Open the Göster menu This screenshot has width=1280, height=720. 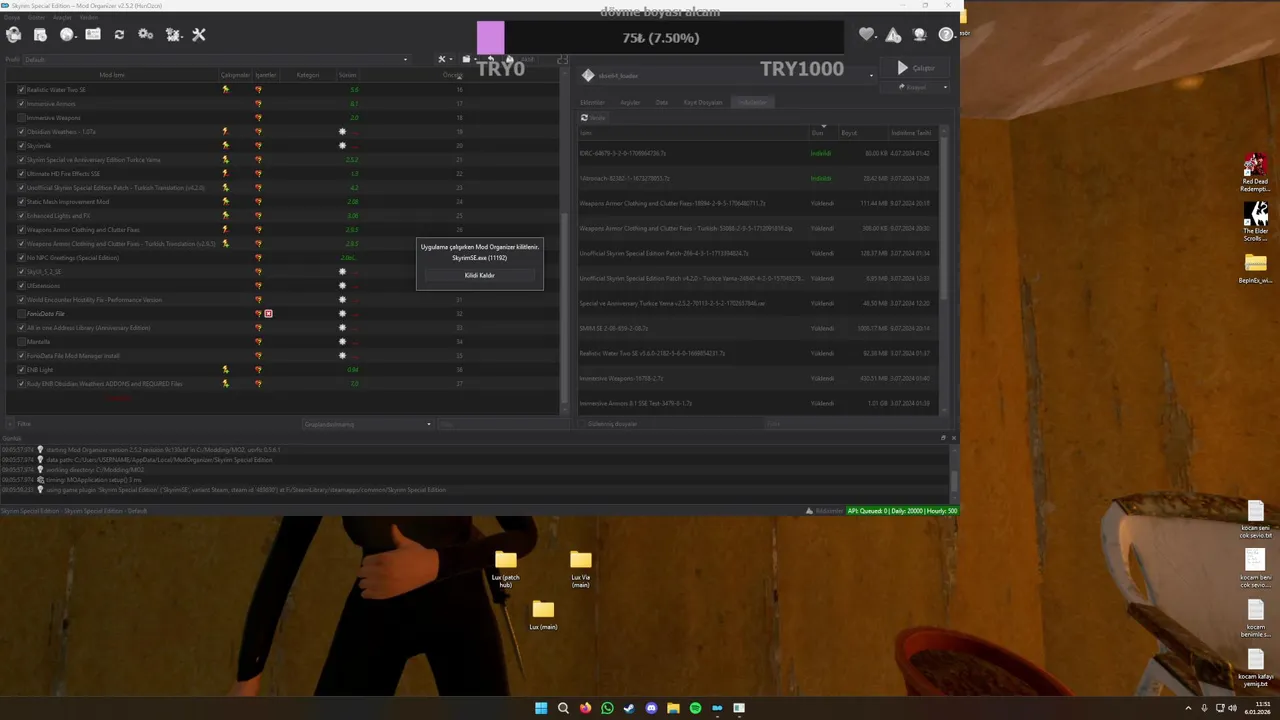pyautogui.click(x=36, y=17)
